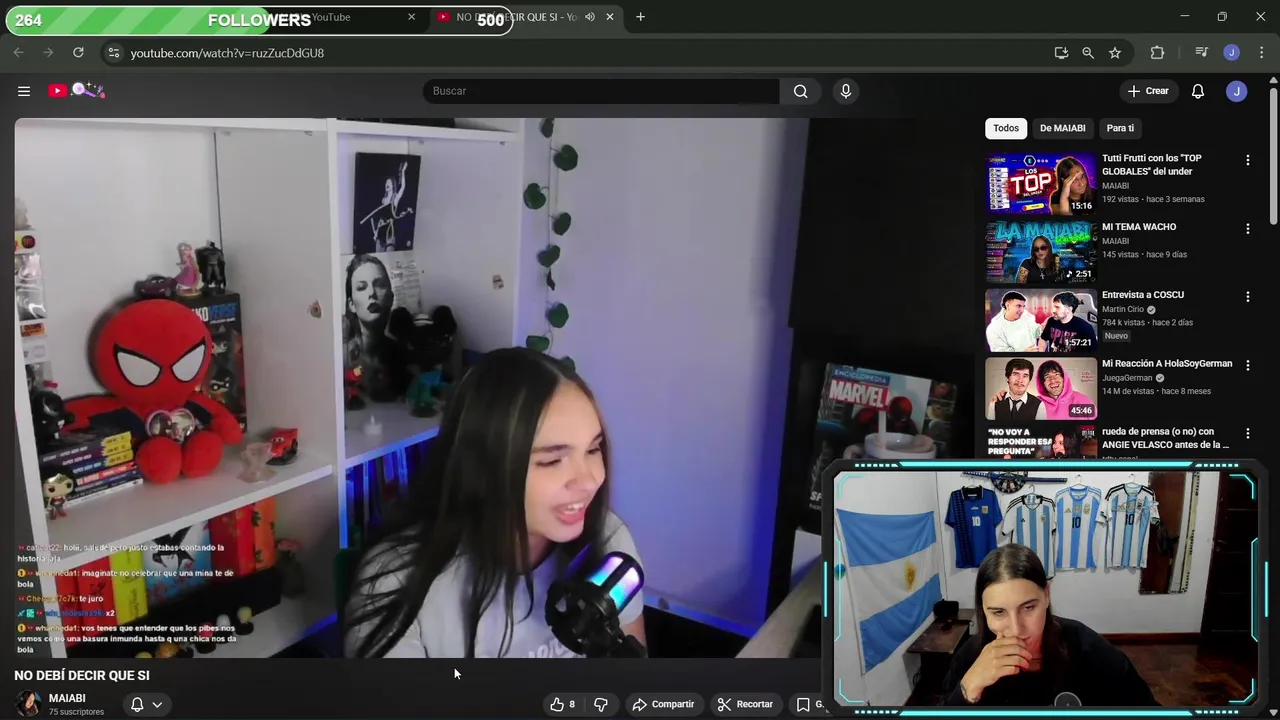Select the Todos filter chip
Image resolution: width=1280 pixels, height=720 pixels.
pyautogui.click(x=1006, y=128)
